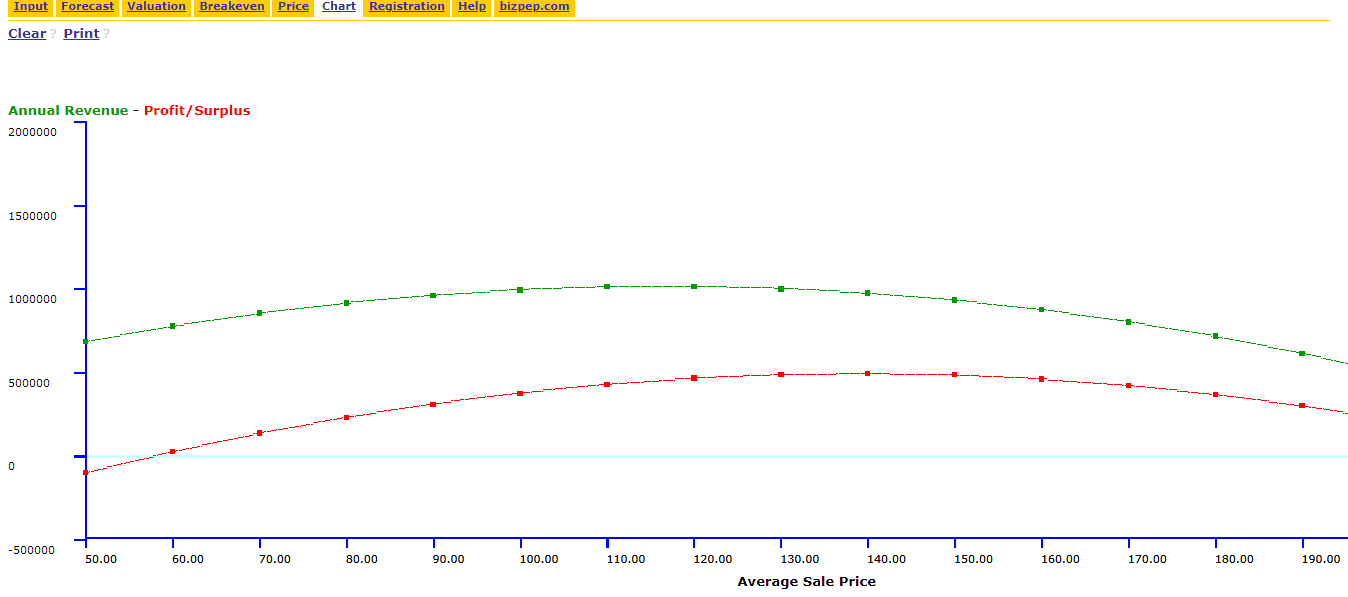Click the green revenue point at price 110.00
Image resolution: width=1348 pixels, height=597 pixels.
pyautogui.click(x=607, y=286)
